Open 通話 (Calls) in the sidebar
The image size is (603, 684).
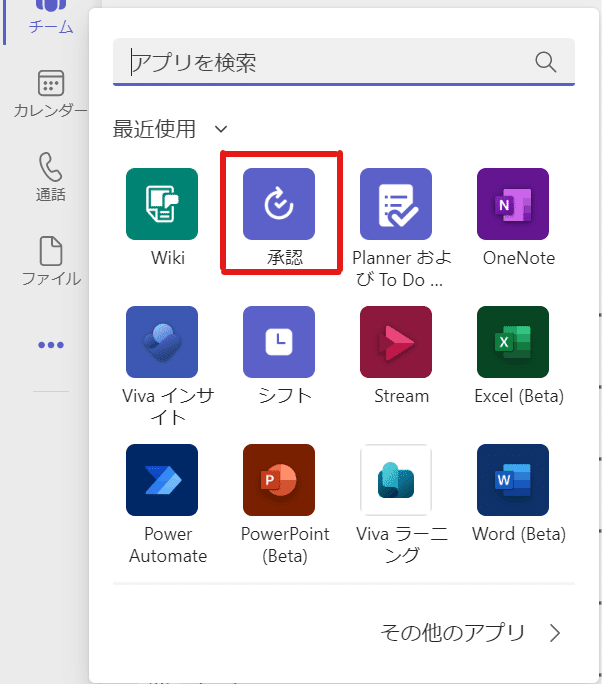(51, 177)
